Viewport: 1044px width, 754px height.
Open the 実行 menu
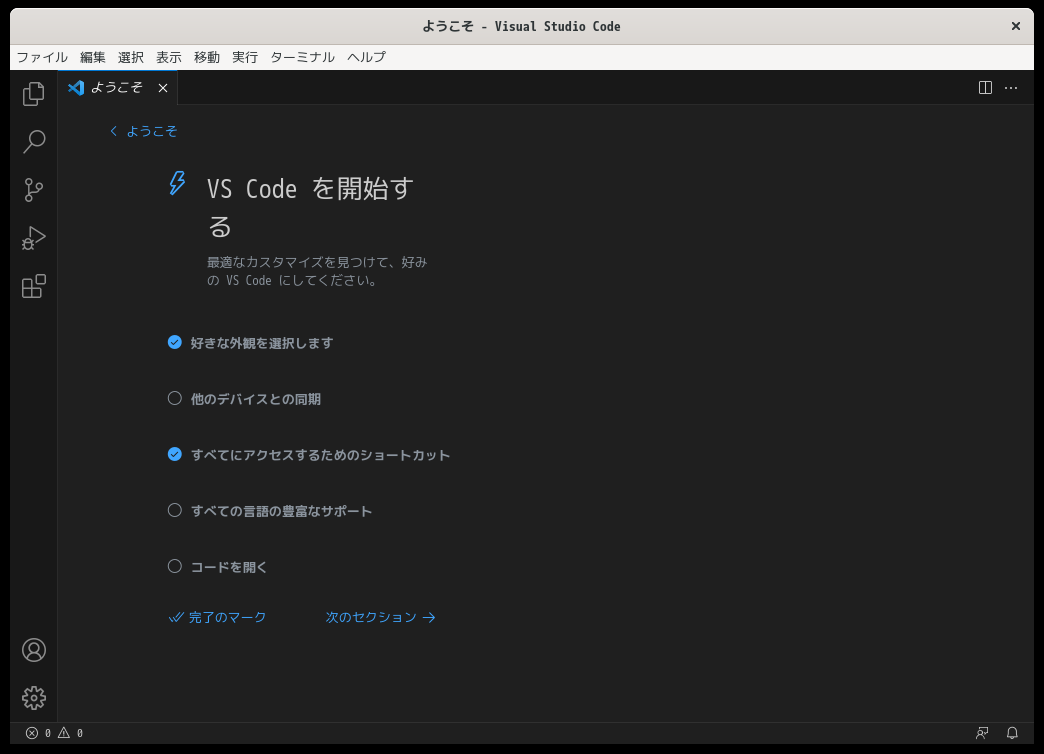[245, 57]
